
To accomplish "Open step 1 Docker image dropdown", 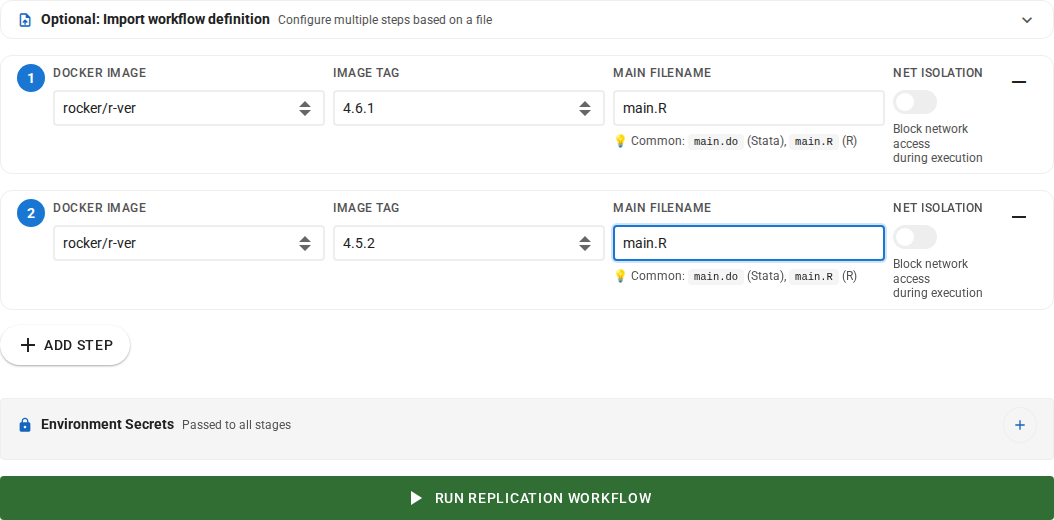I will (x=189, y=108).
